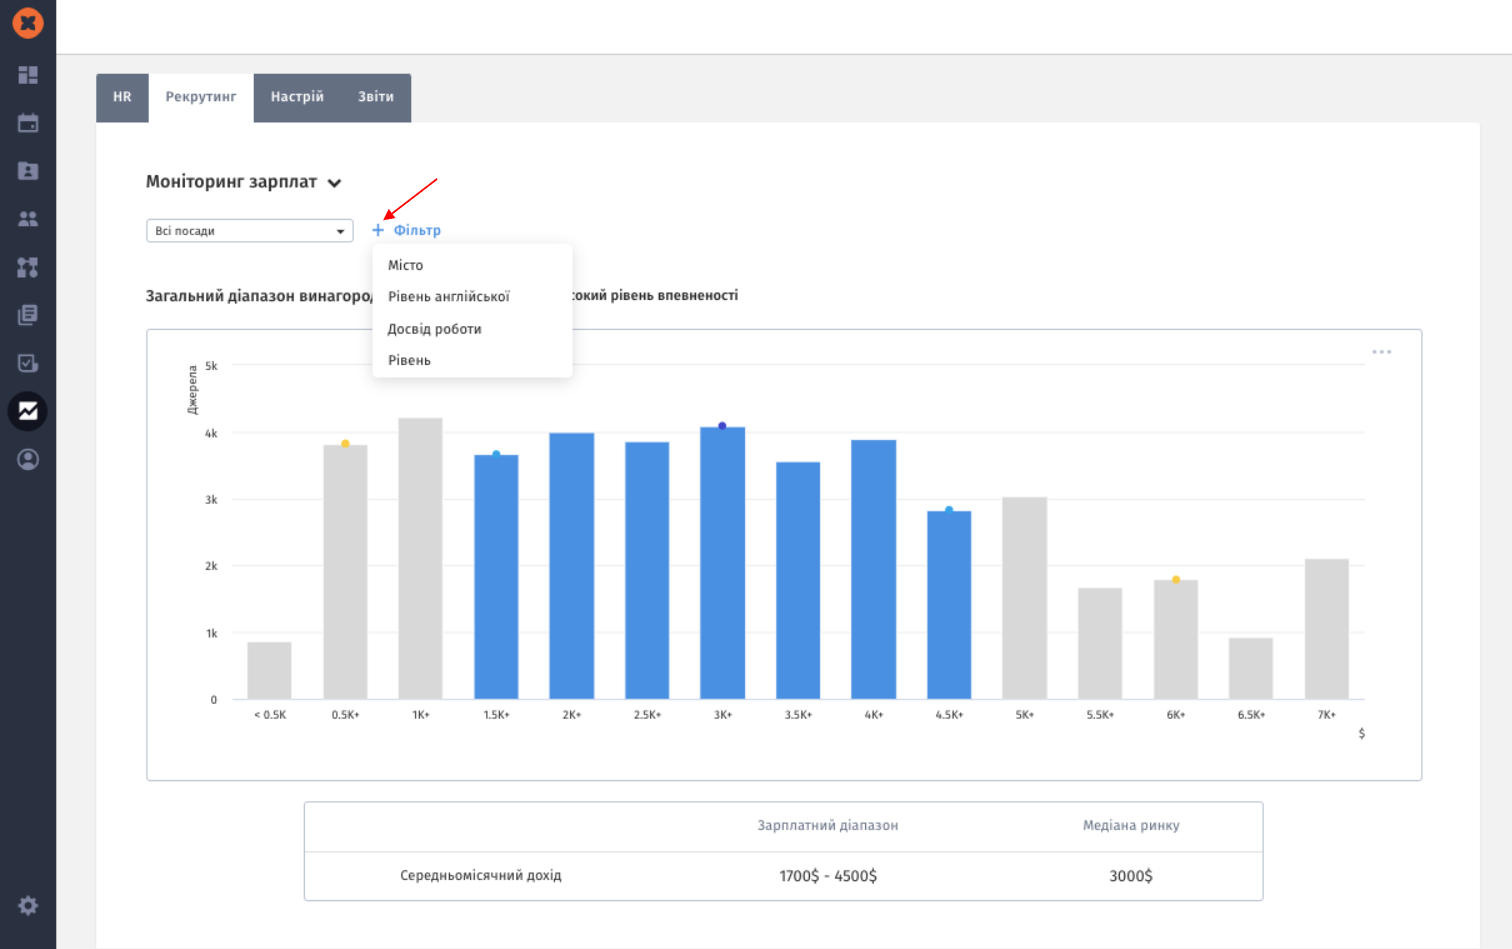1512x949 pixels.
Task: Select 'Місто' from the filter menu
Action: click(406, 265)
